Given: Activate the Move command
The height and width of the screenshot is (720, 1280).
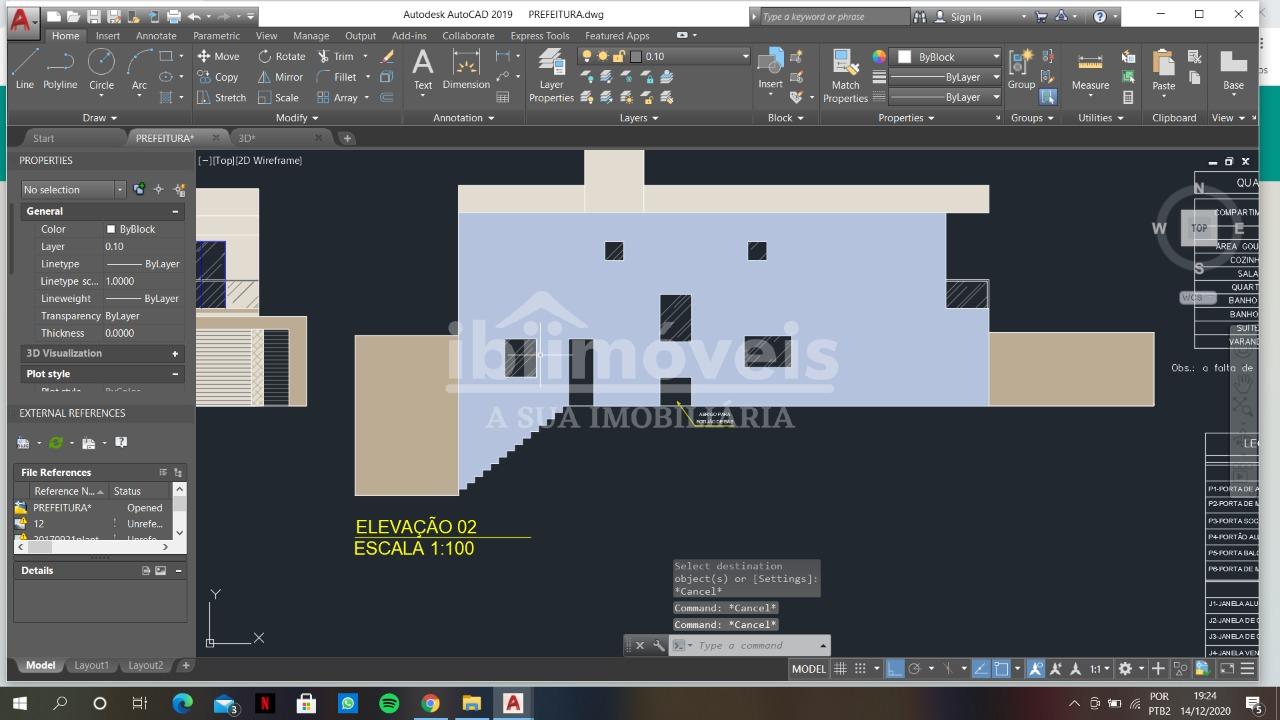Looking at the screenshot, I should pos(218,57).
